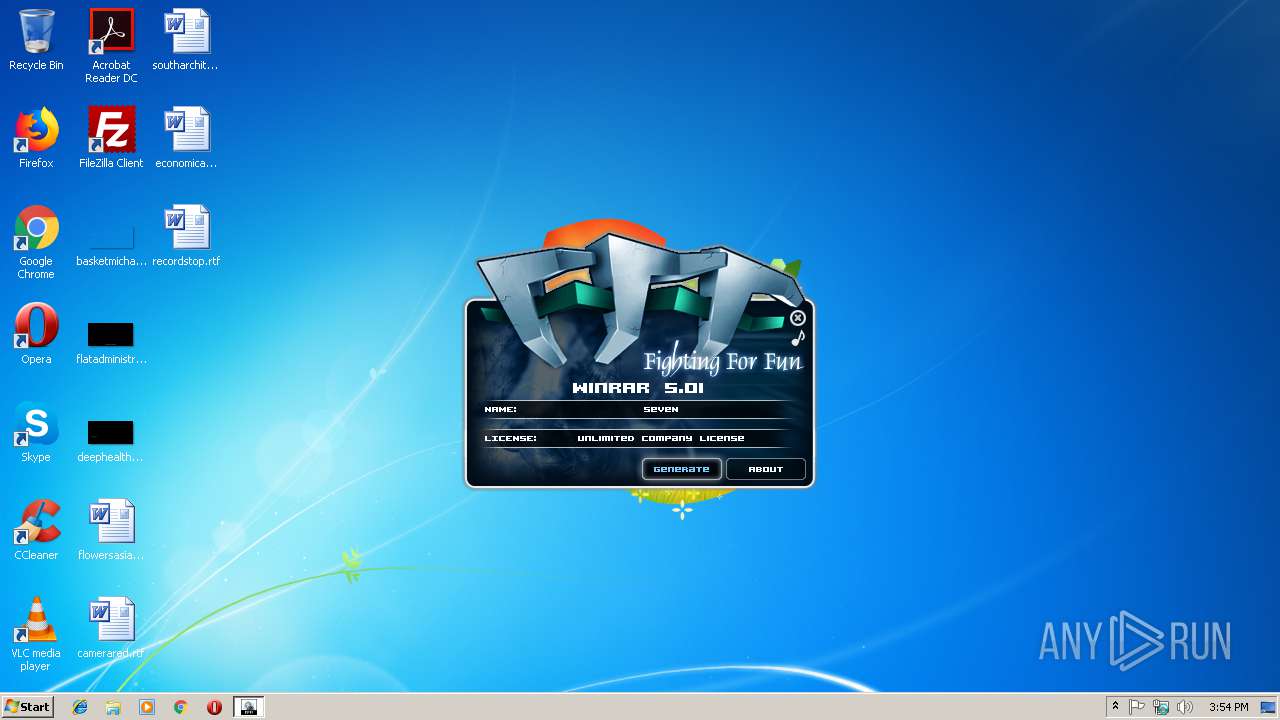Open the Recycle Bin desktop icon
1280x720 pixels.
click(x=36, y=40)
